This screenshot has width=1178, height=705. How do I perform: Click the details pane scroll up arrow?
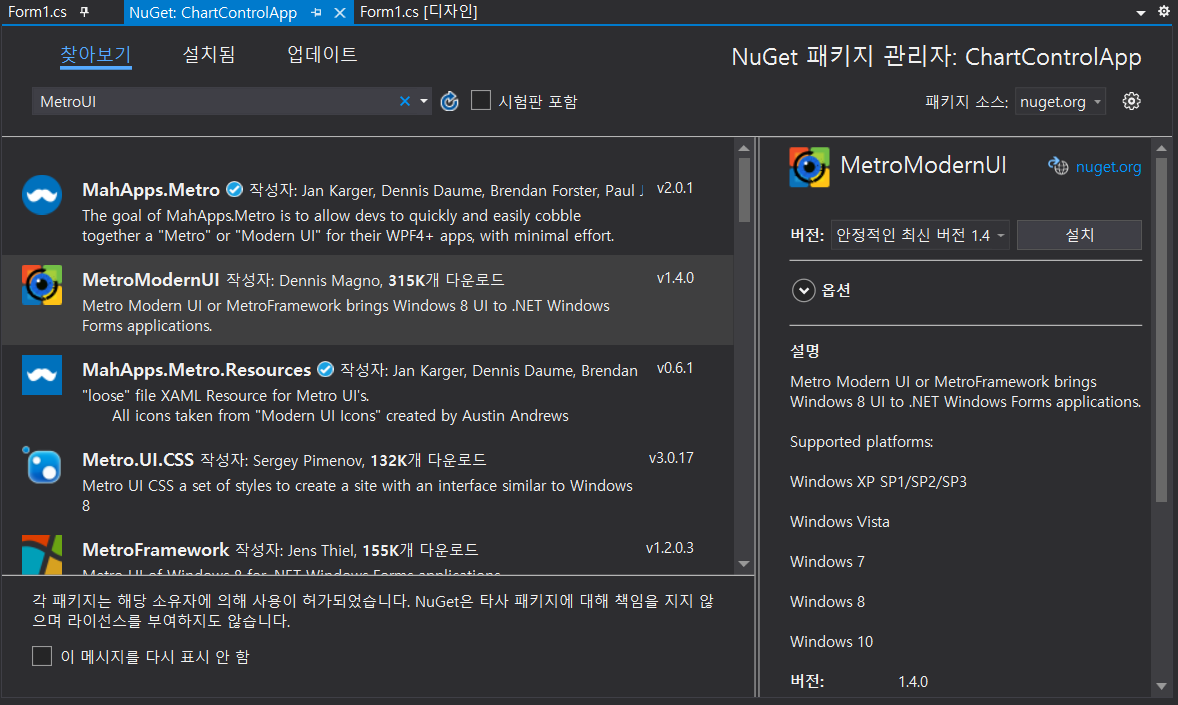tap(1161, 148)
